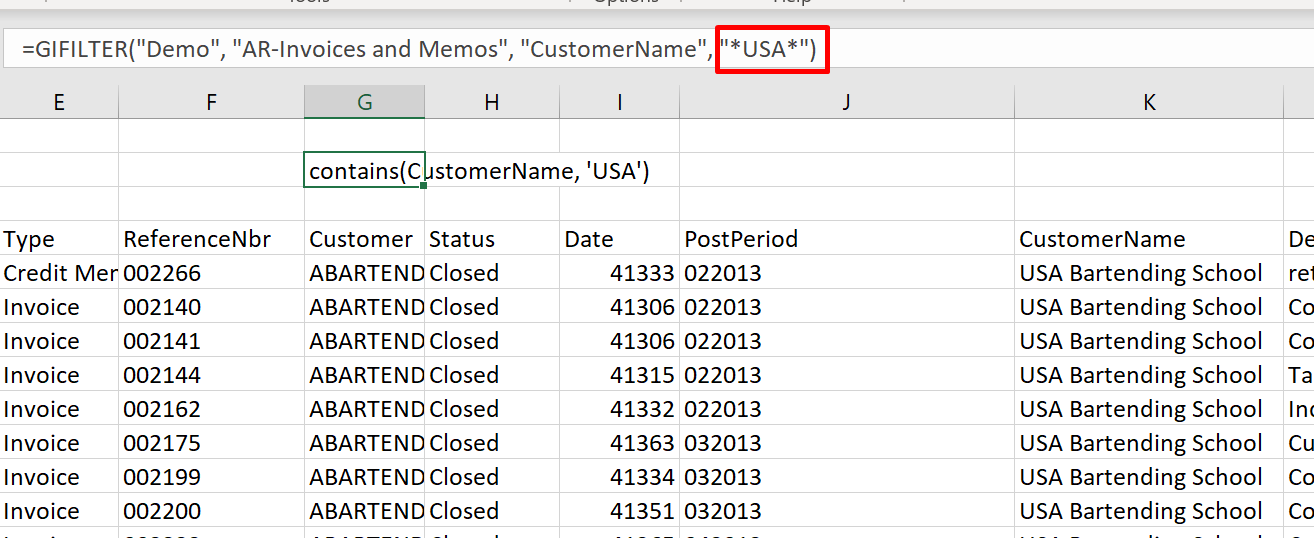
Task: Click the Date header cell
Action: (620, 239)
